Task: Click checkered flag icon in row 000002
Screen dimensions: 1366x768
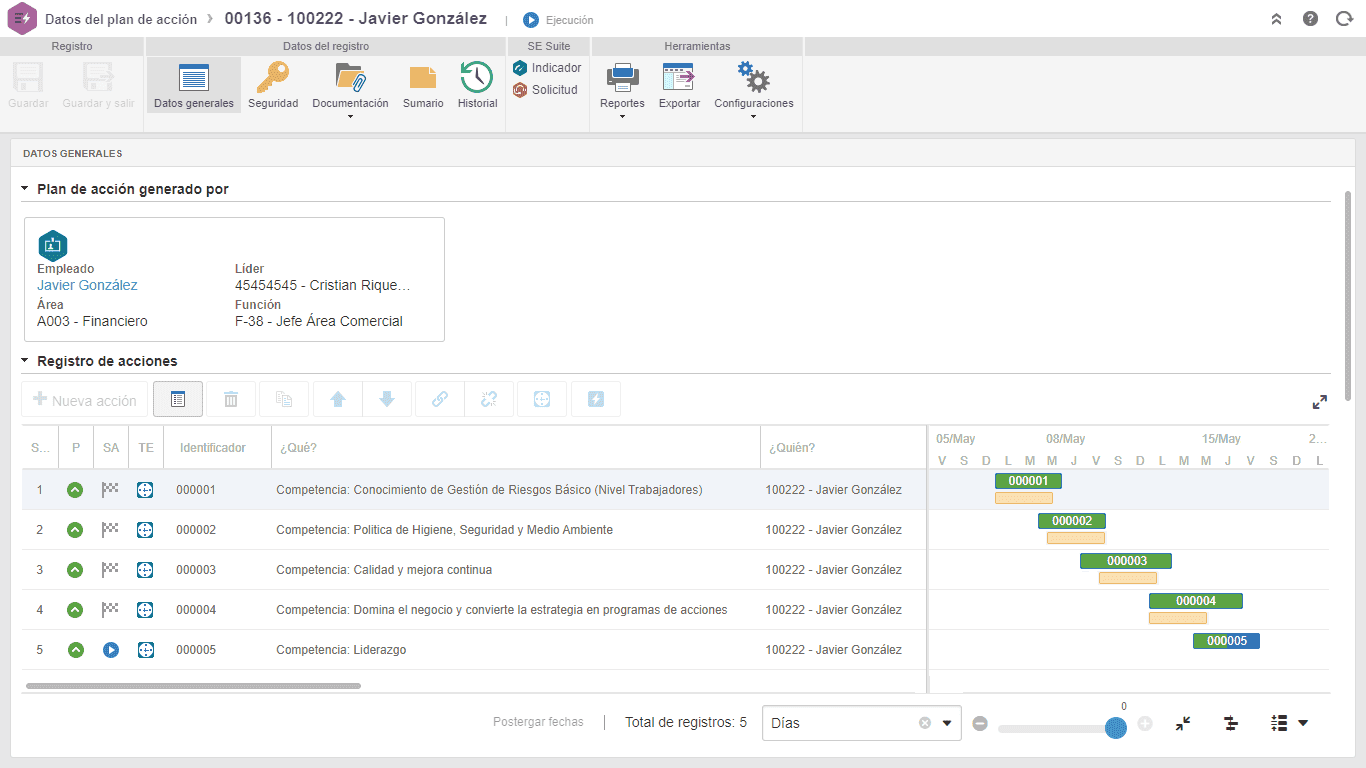Action: pos(110,530)
